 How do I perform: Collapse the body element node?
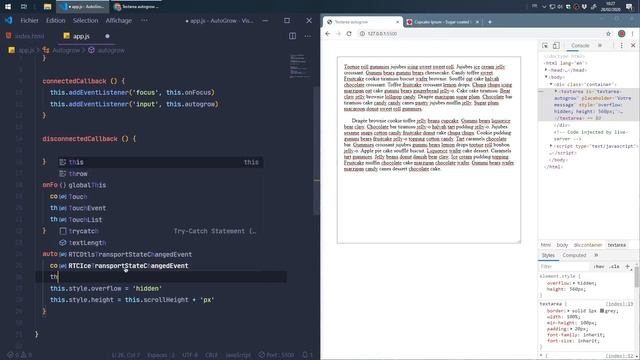point(546,77)
